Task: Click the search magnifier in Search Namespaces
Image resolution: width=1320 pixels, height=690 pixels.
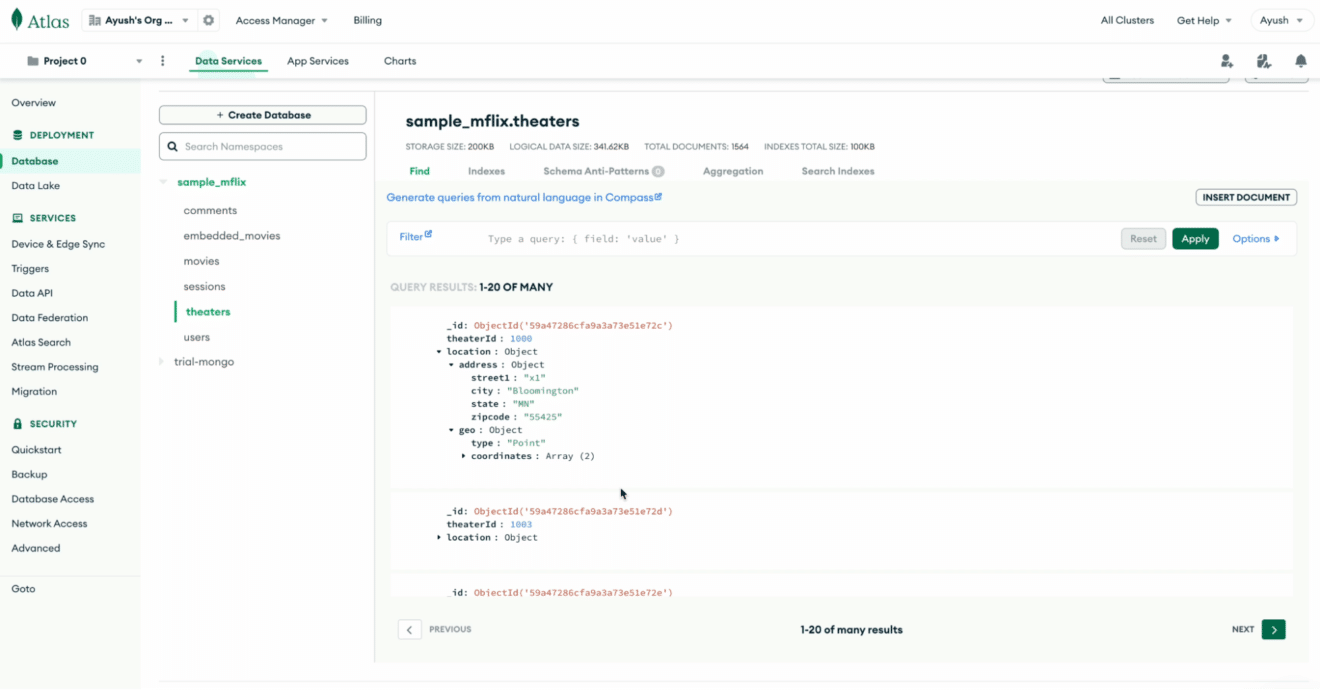Action: [174, 146]
